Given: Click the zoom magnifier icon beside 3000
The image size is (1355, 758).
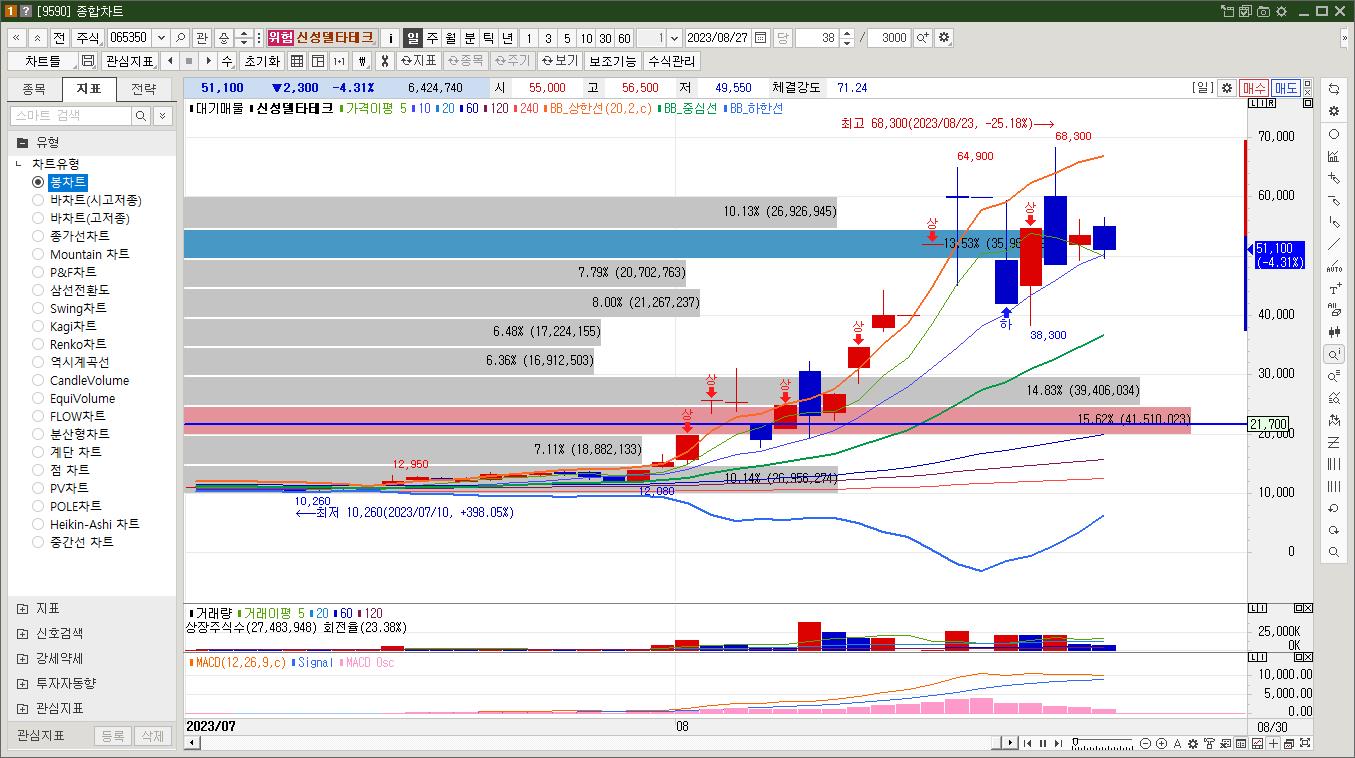Looking at the screenshot, I should (x=922, y=38).
